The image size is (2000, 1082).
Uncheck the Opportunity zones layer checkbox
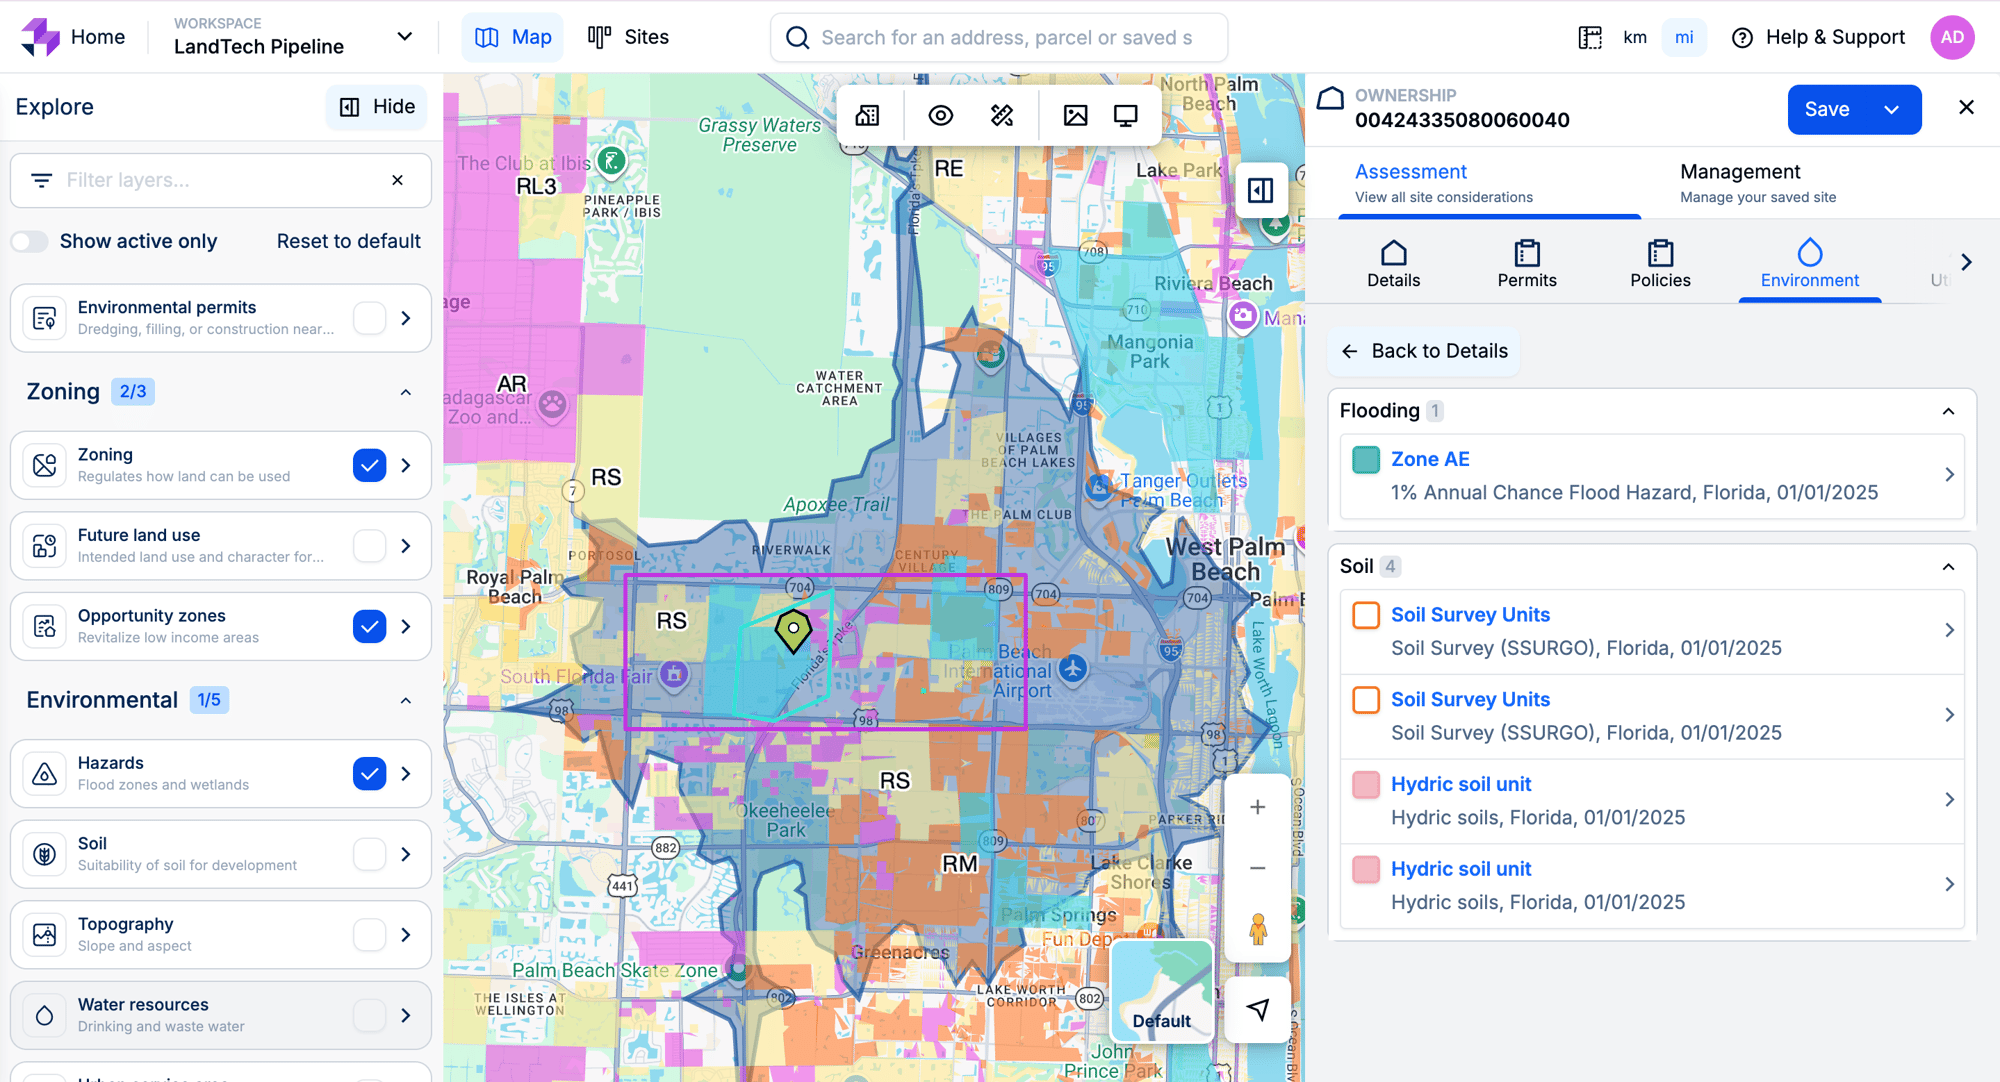(369, 626)
